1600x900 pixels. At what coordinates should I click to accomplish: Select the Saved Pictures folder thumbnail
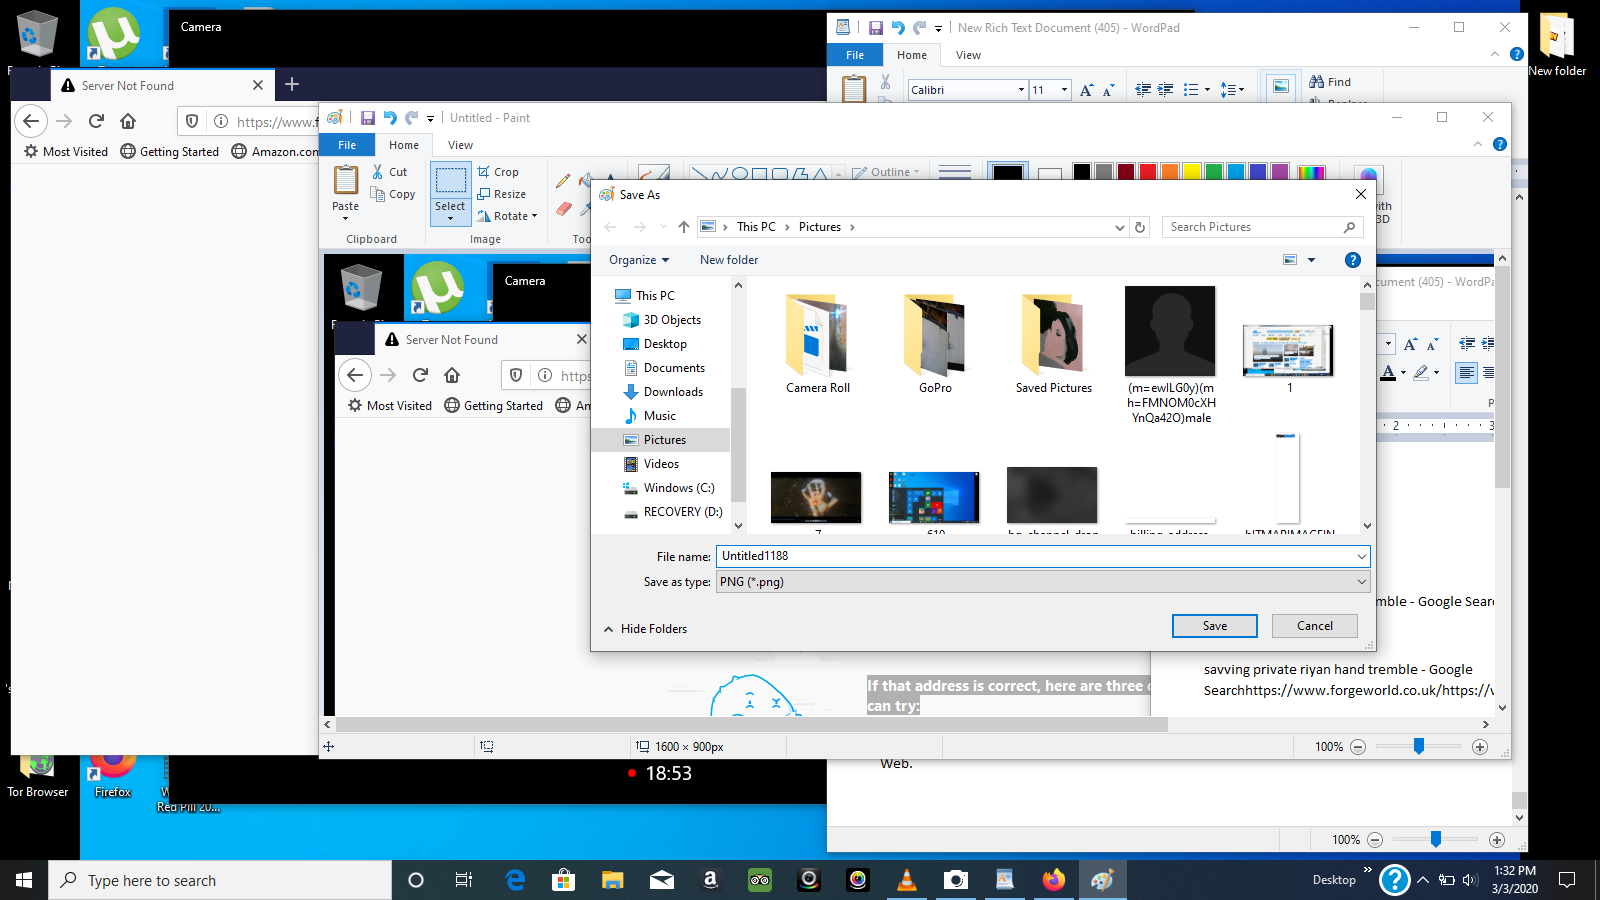click(1054, 343)
